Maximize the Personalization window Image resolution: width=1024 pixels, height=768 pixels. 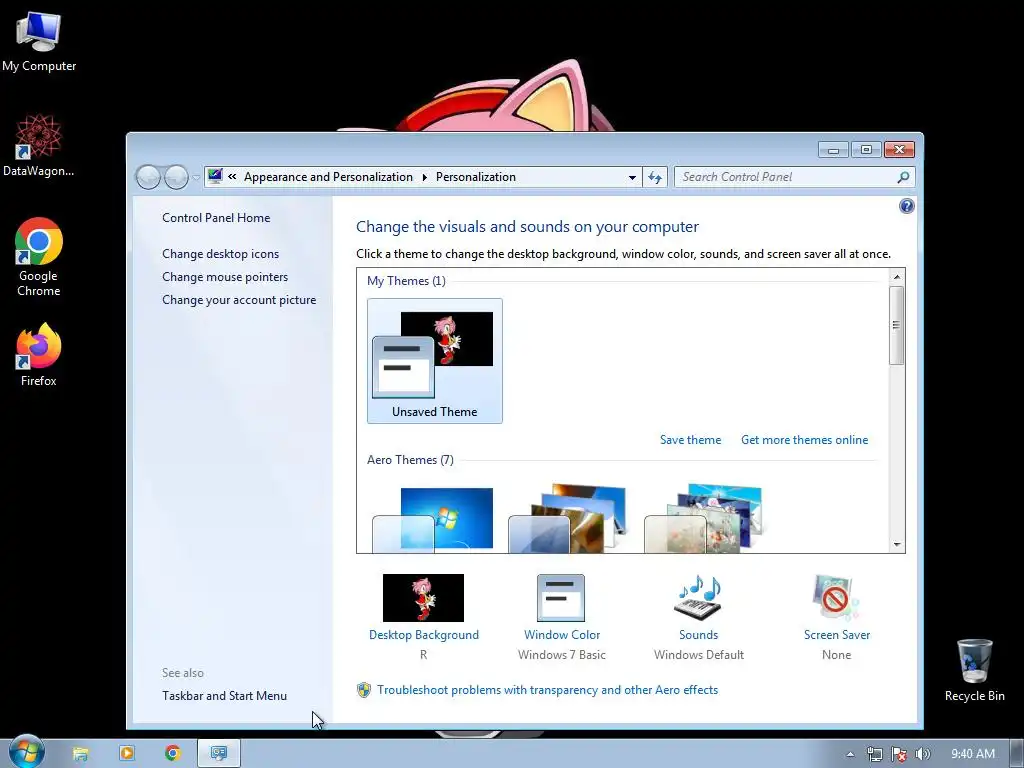coord(866,150)
